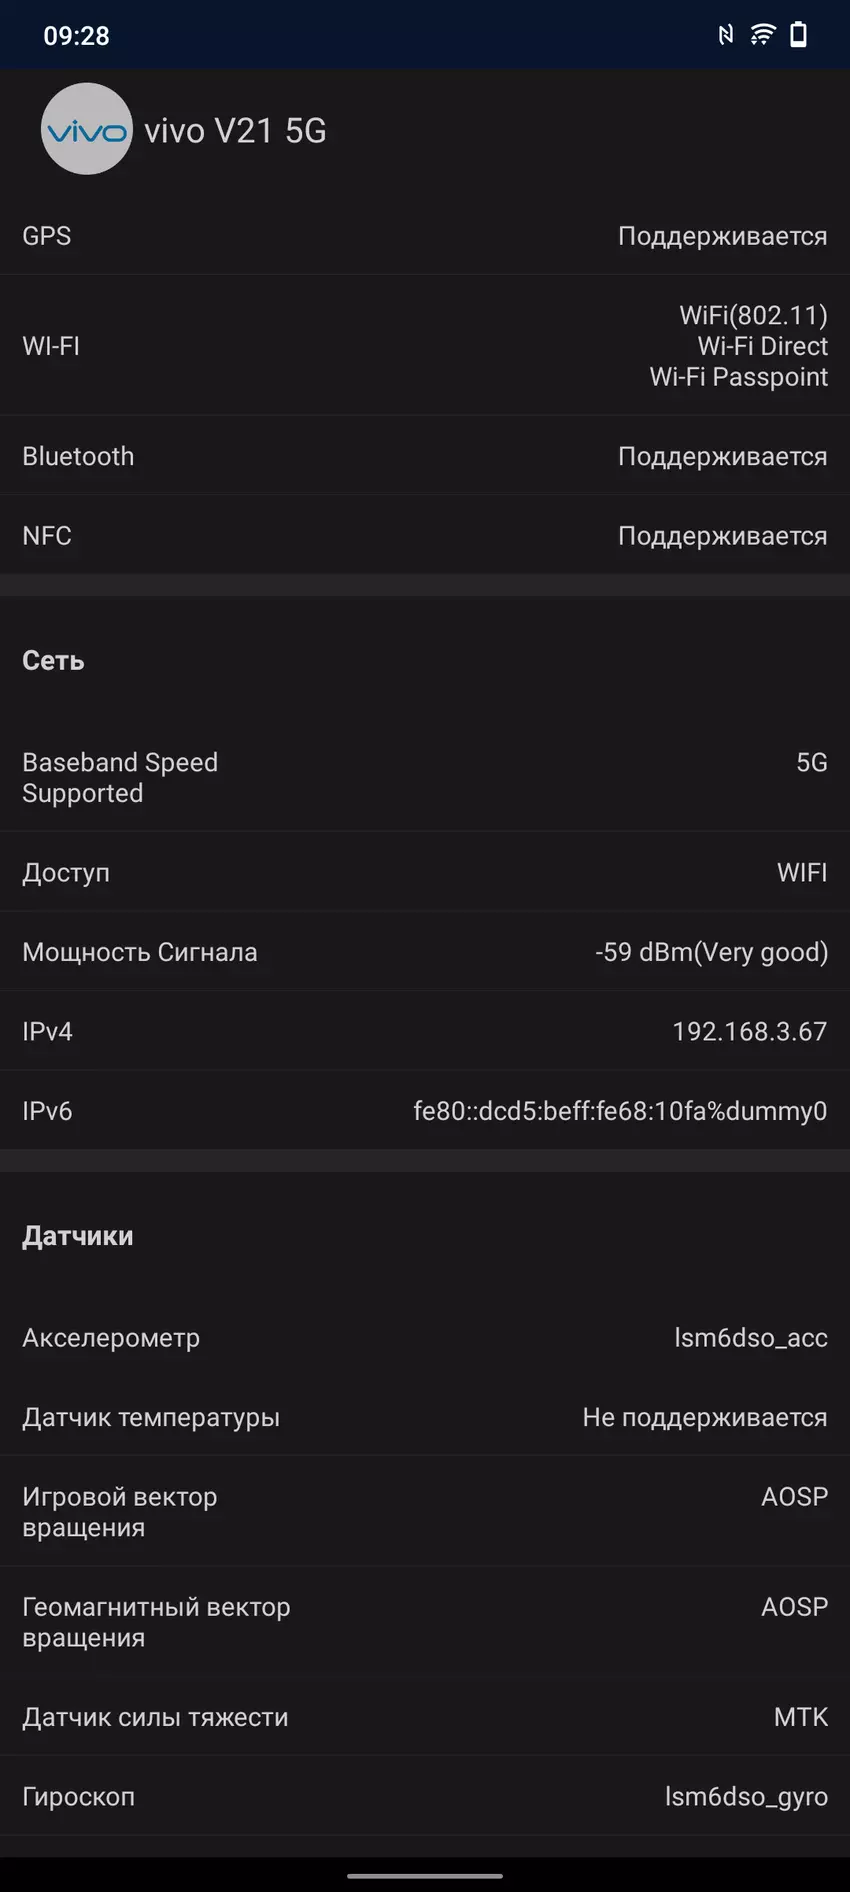
Task: Select the Мощность Сигнала row
Action: point(425,952)
